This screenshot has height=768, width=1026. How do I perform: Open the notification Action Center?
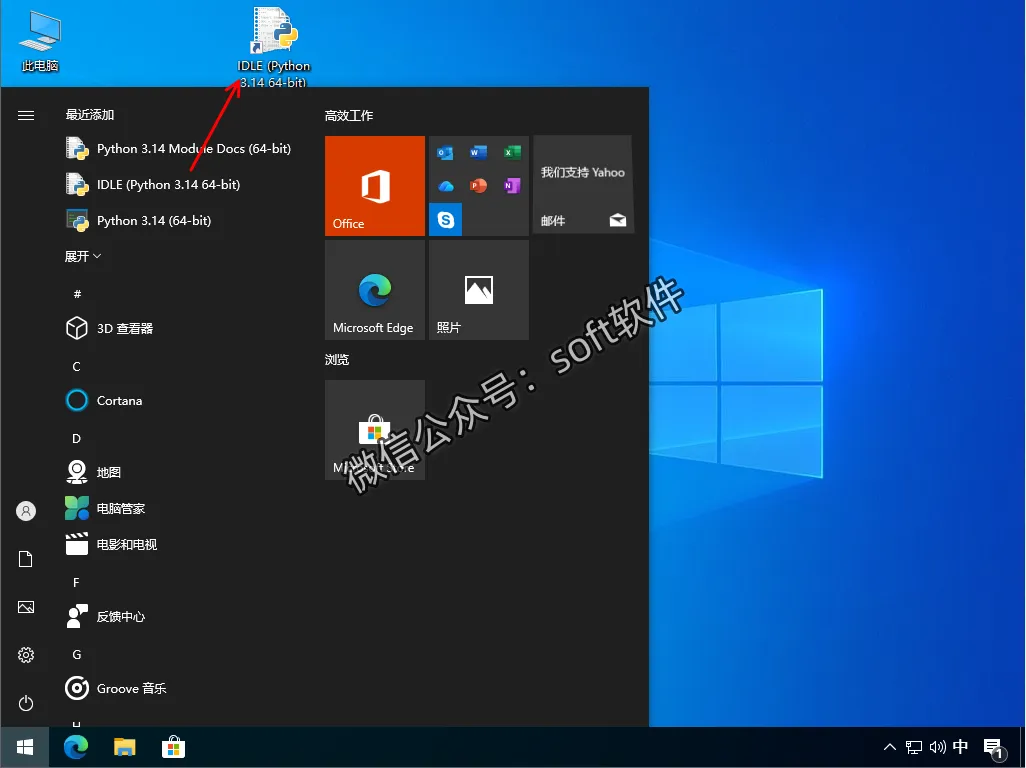[x=993, y=748]
